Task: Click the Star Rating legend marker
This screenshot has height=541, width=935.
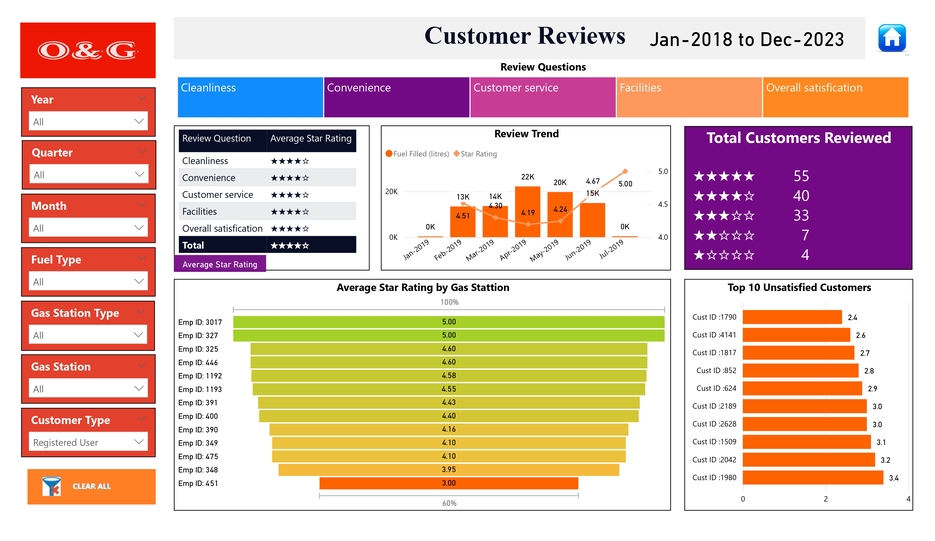Action: click(x=457, y=154)
